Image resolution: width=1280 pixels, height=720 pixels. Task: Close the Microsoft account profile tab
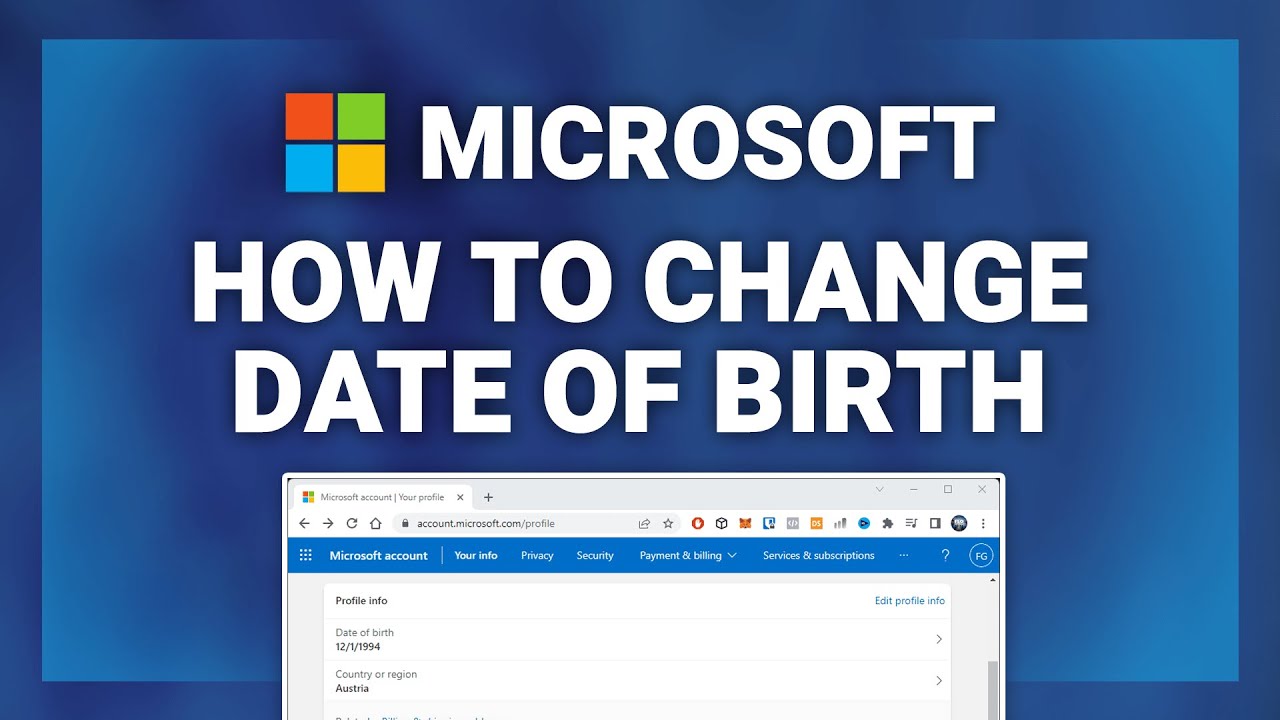coord(460,497)
